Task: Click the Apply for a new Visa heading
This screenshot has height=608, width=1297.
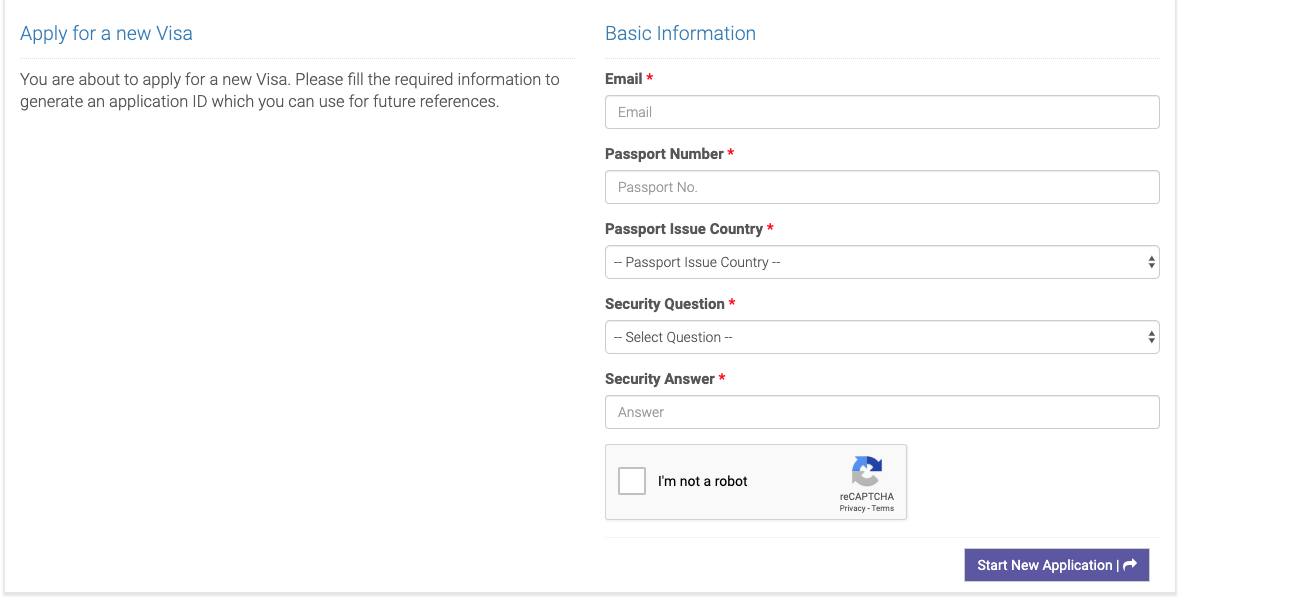Action: (106, 33)
